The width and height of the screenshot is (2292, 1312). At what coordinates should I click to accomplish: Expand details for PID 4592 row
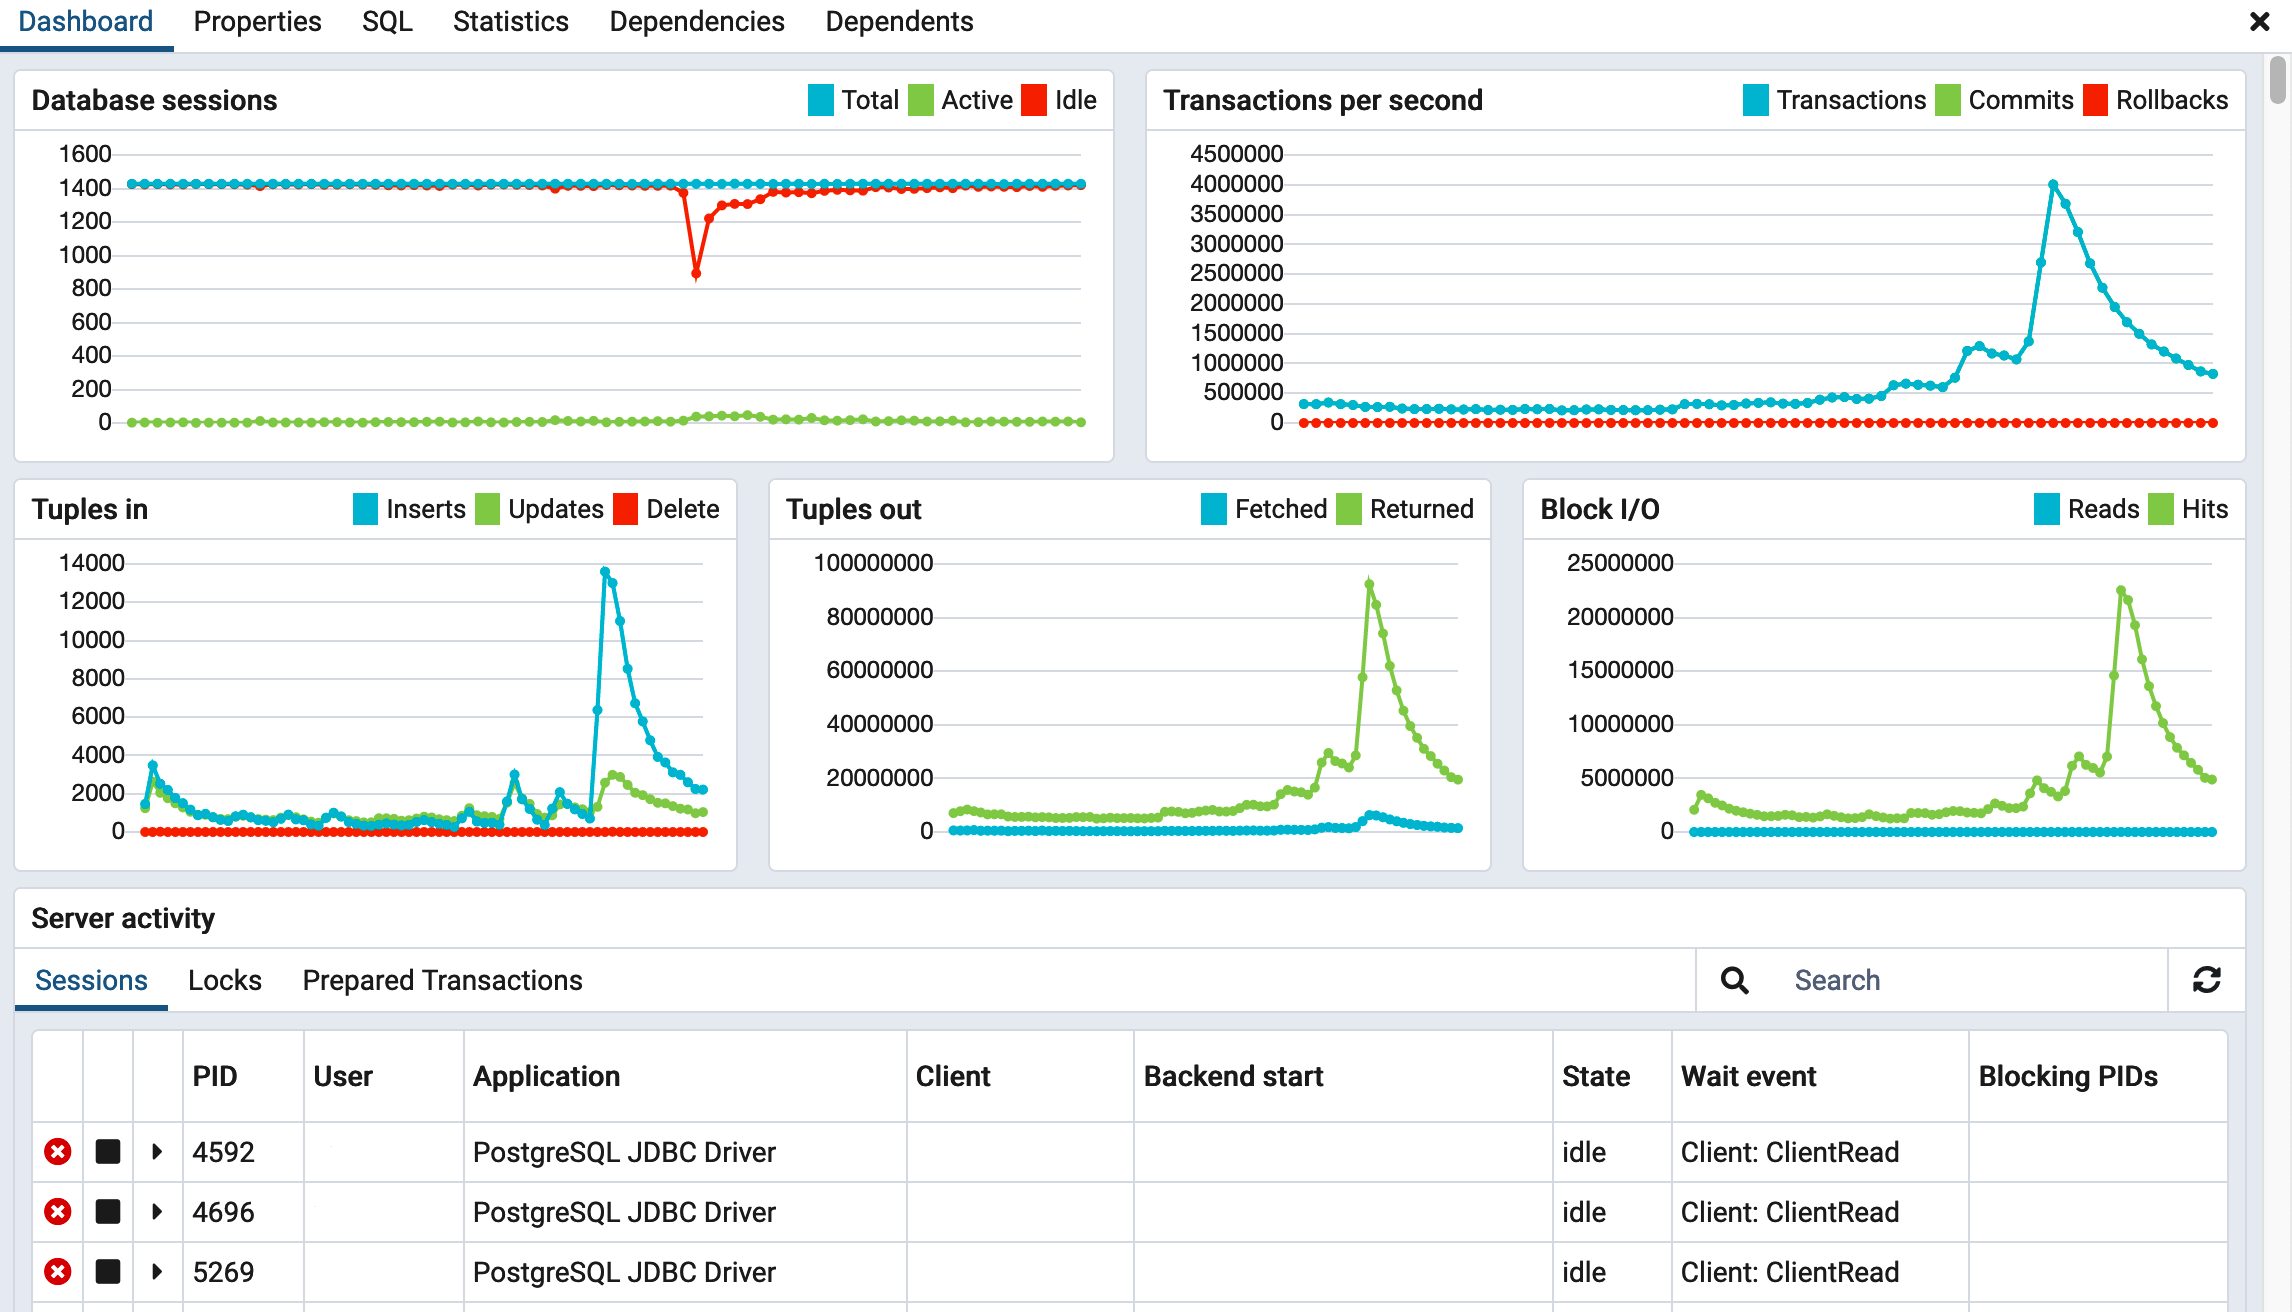[x=157, y=1152]
